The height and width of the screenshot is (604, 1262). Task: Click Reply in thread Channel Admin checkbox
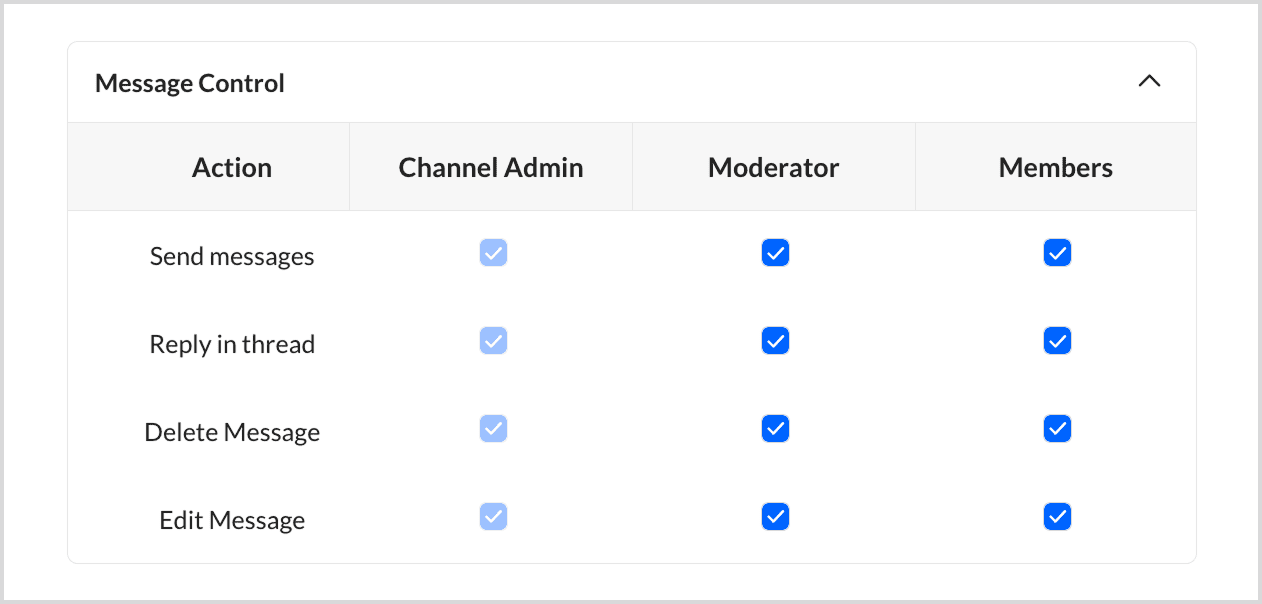pos(493,341)
